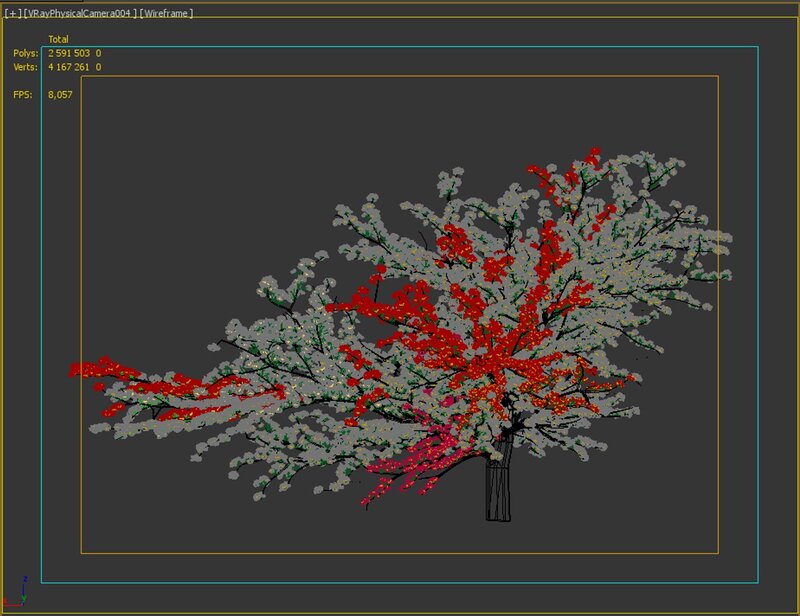This screenshot has width=800, height=616.
Task: Select the tree trunk wireframe
Action: click(498, 488)
